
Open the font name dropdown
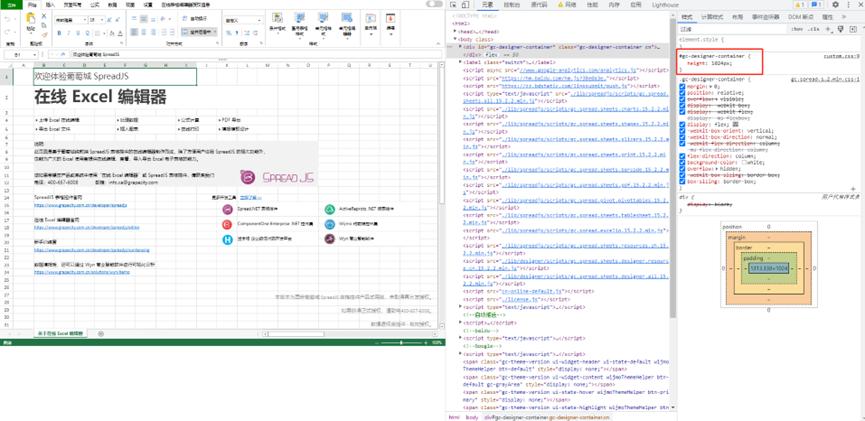point(84,20)
